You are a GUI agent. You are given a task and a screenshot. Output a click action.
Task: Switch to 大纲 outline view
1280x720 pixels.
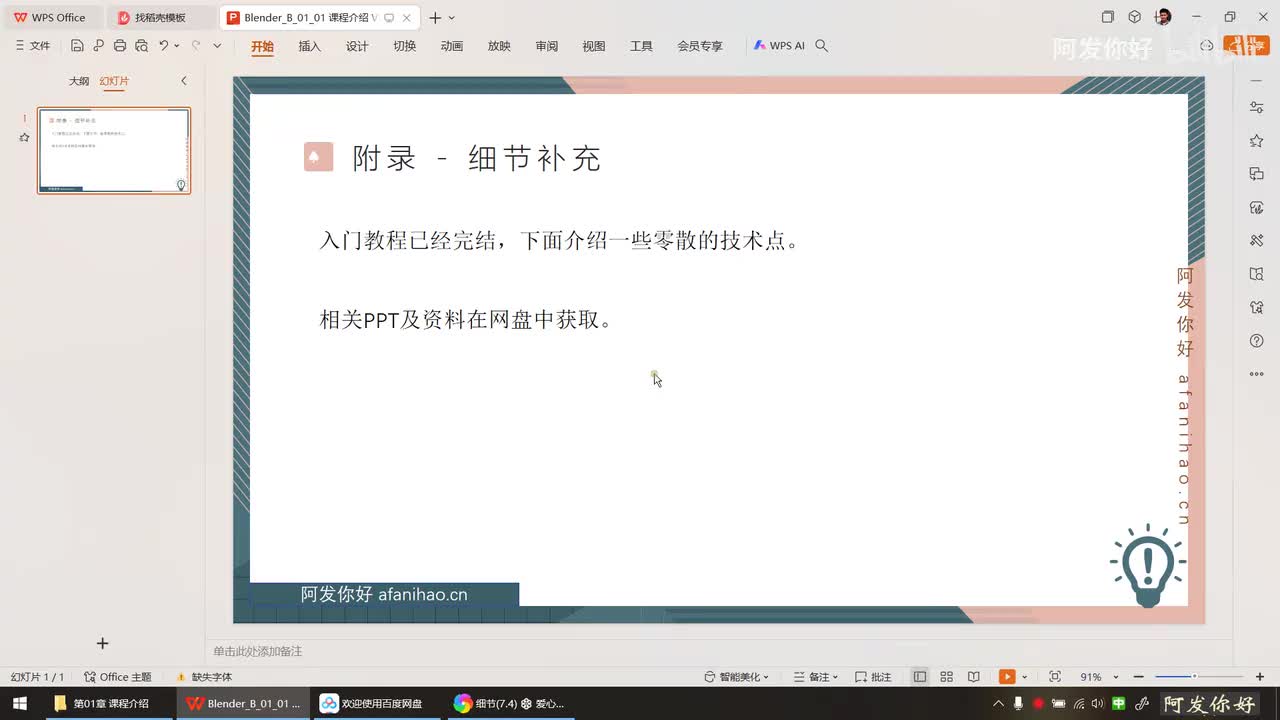tap(79, 81)
